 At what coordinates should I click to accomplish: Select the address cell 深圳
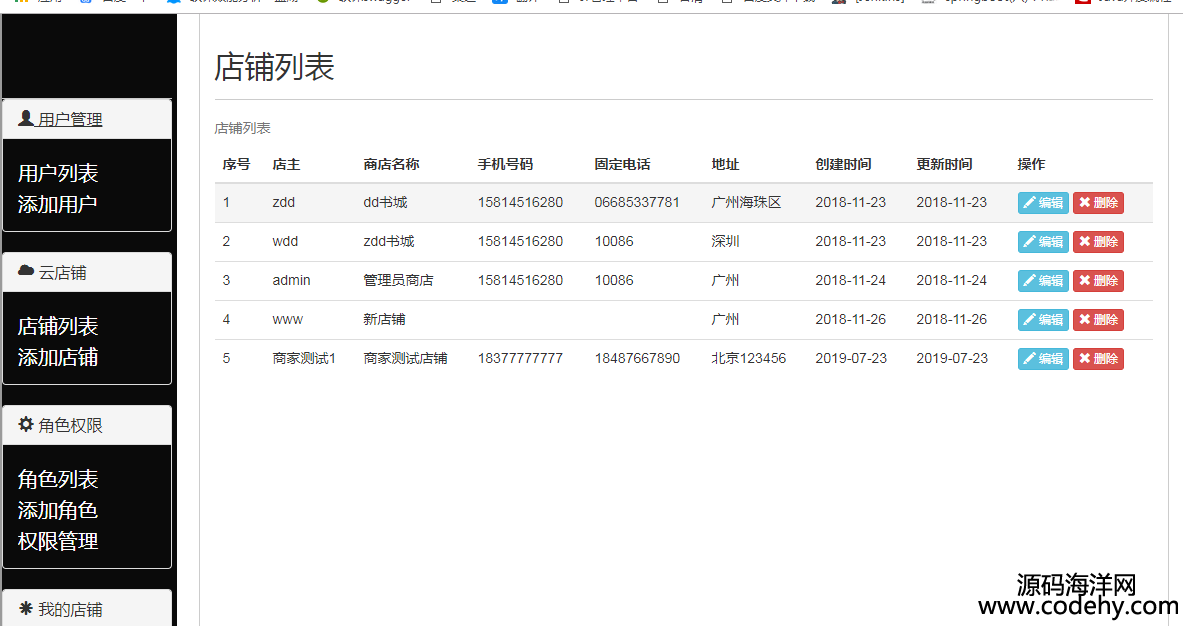(725, 241)
